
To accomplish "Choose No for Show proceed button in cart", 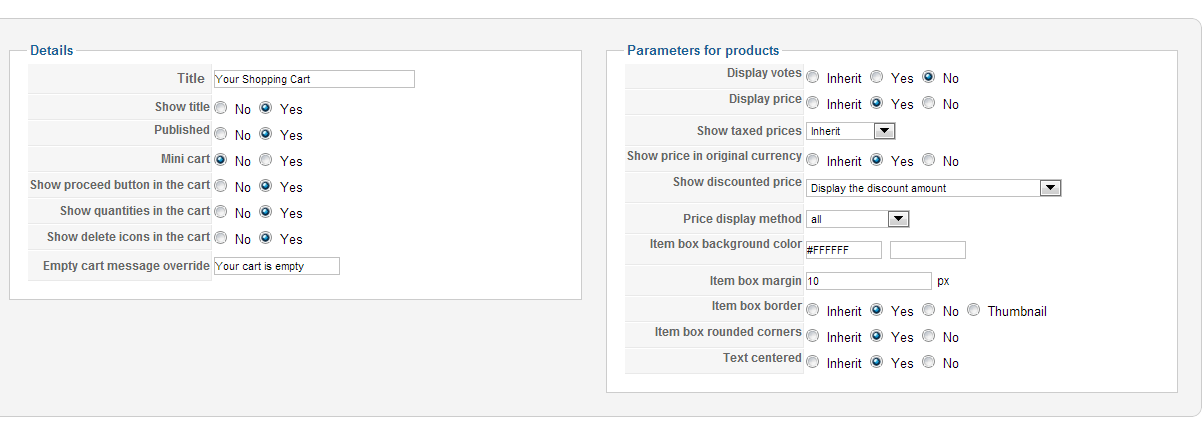I will pyautogui.click(x=221, y=186).
